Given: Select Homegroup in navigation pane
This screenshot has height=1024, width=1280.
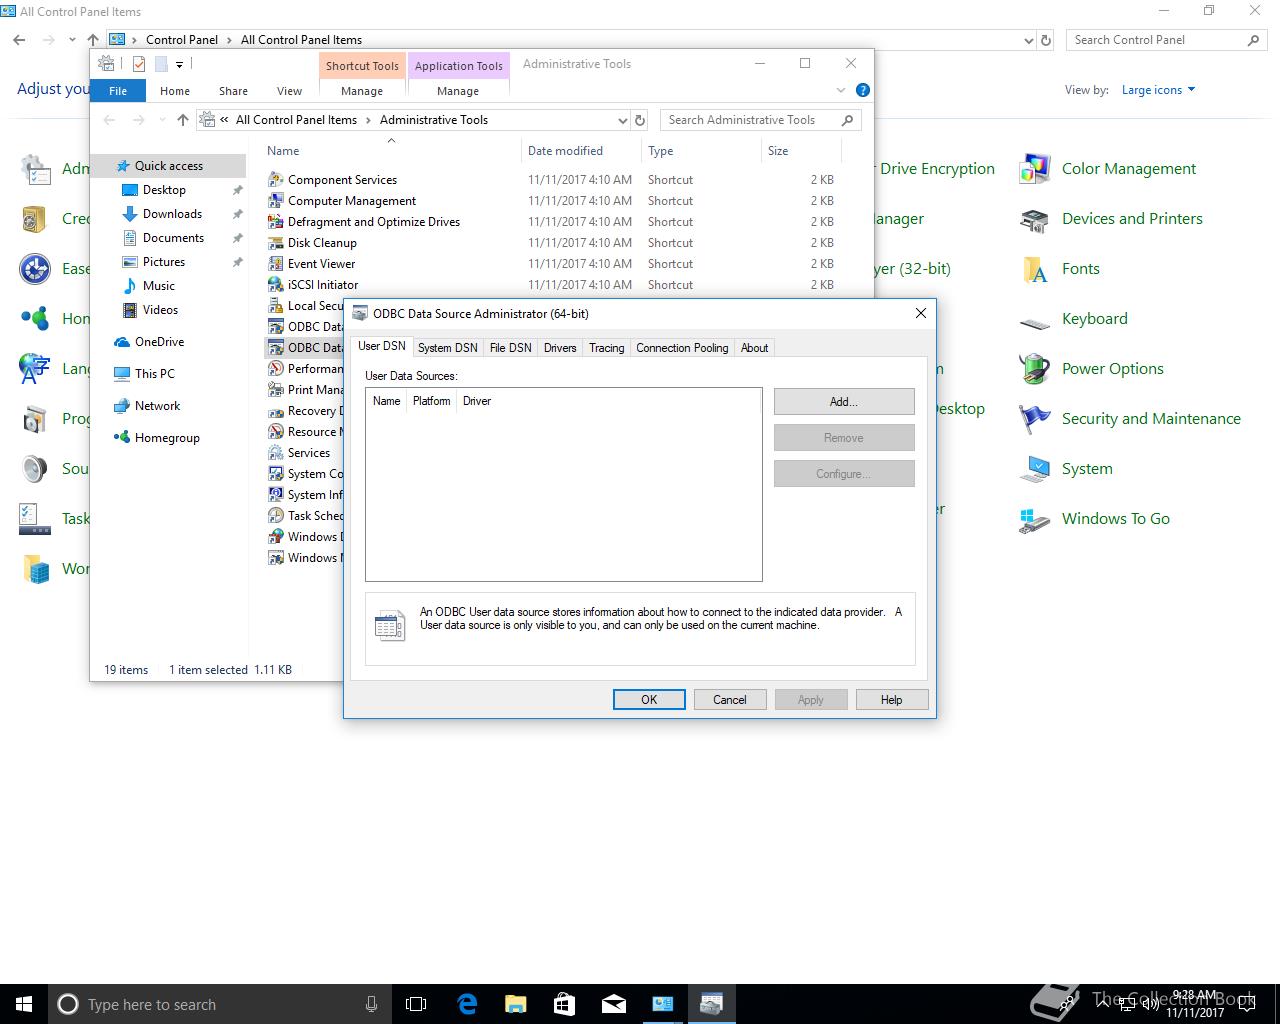Looking at the screenshot, I should pos(167,438).
